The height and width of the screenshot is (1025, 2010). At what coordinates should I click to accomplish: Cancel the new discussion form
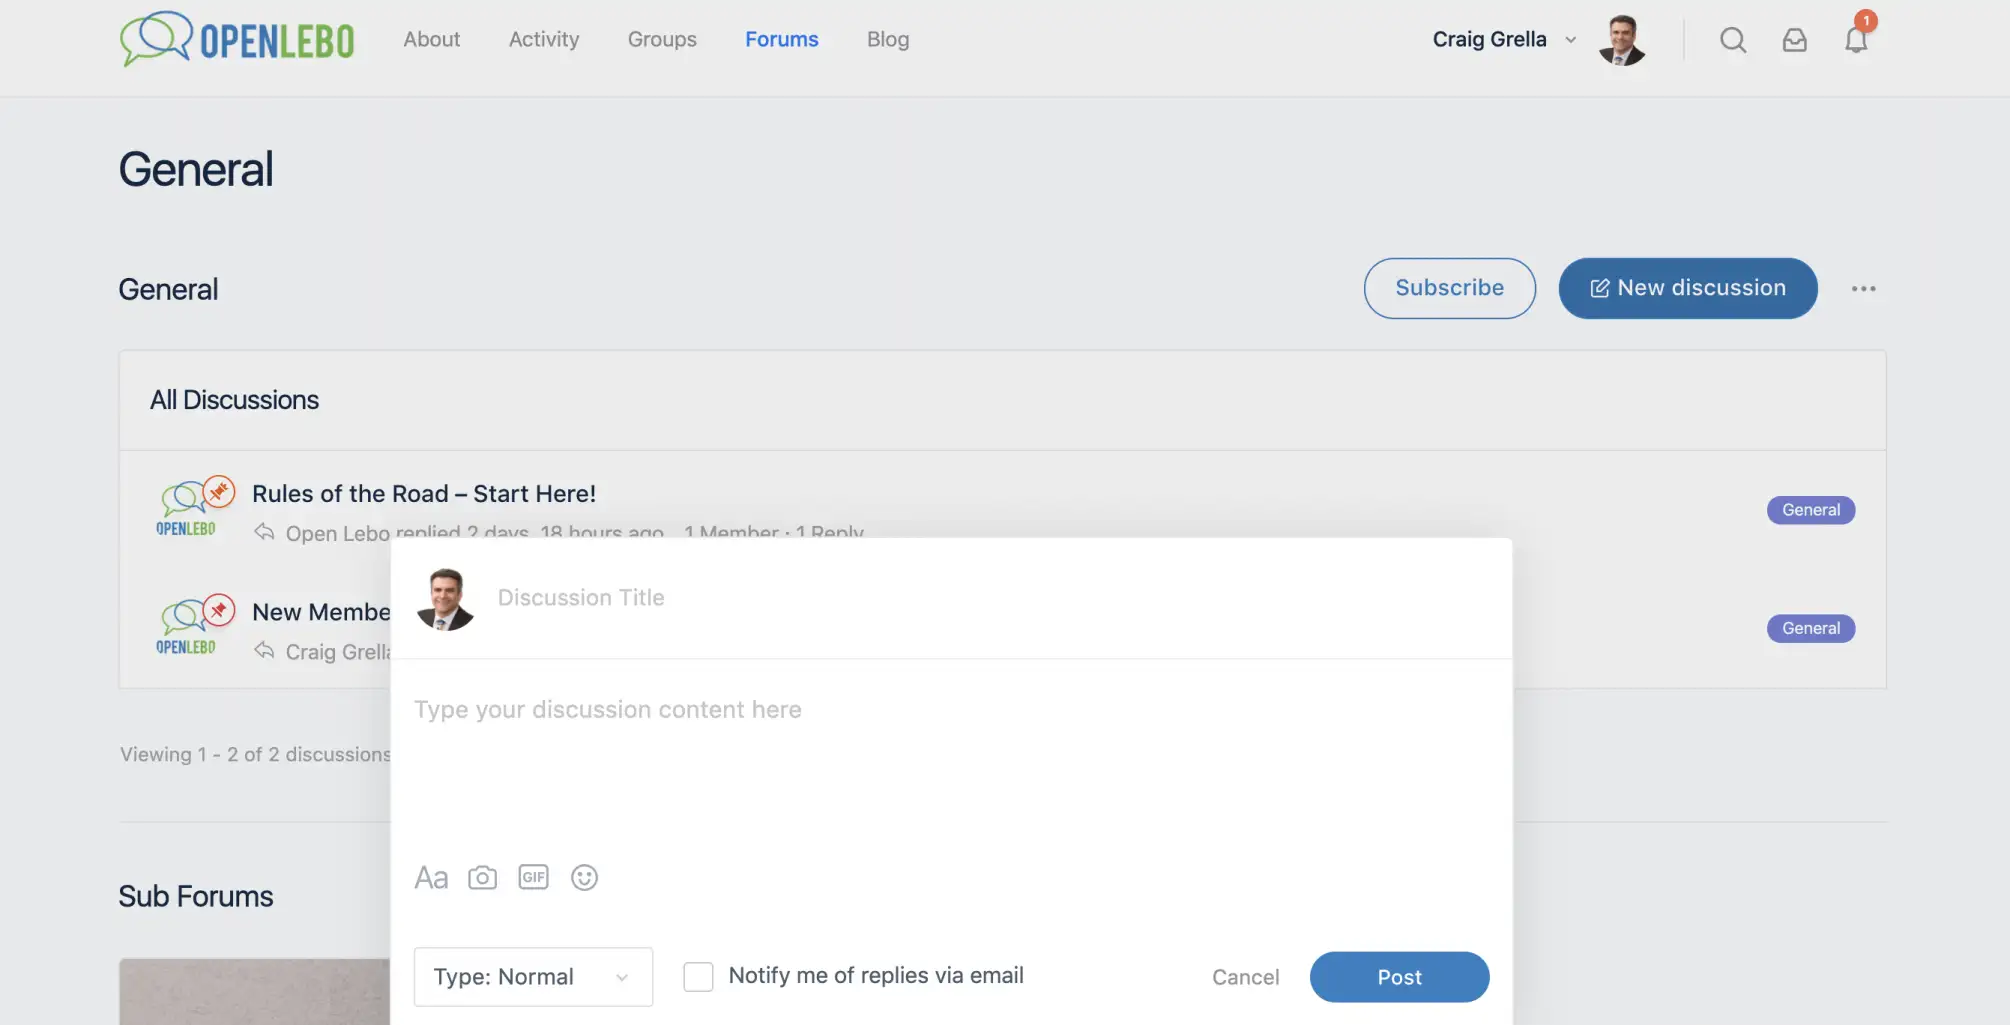click(x=1246, y=977)
